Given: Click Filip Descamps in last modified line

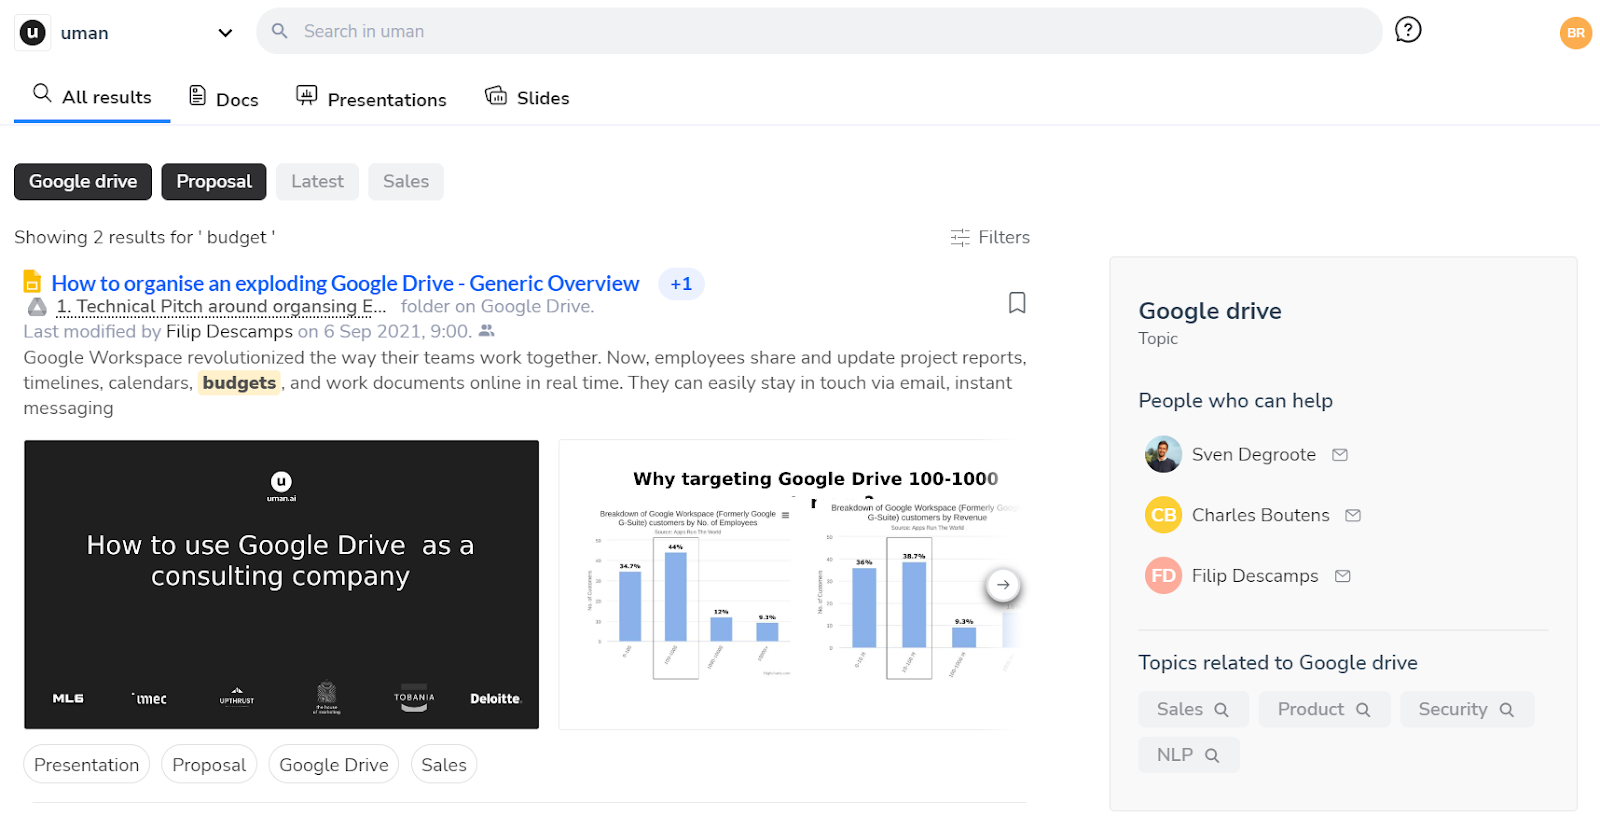Looking at the screenshot, I should (x=229, y=331).
